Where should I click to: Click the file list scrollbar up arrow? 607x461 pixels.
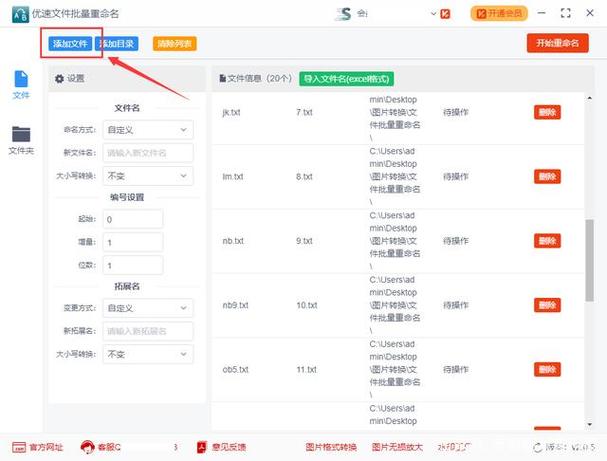(x=589, y=98)
